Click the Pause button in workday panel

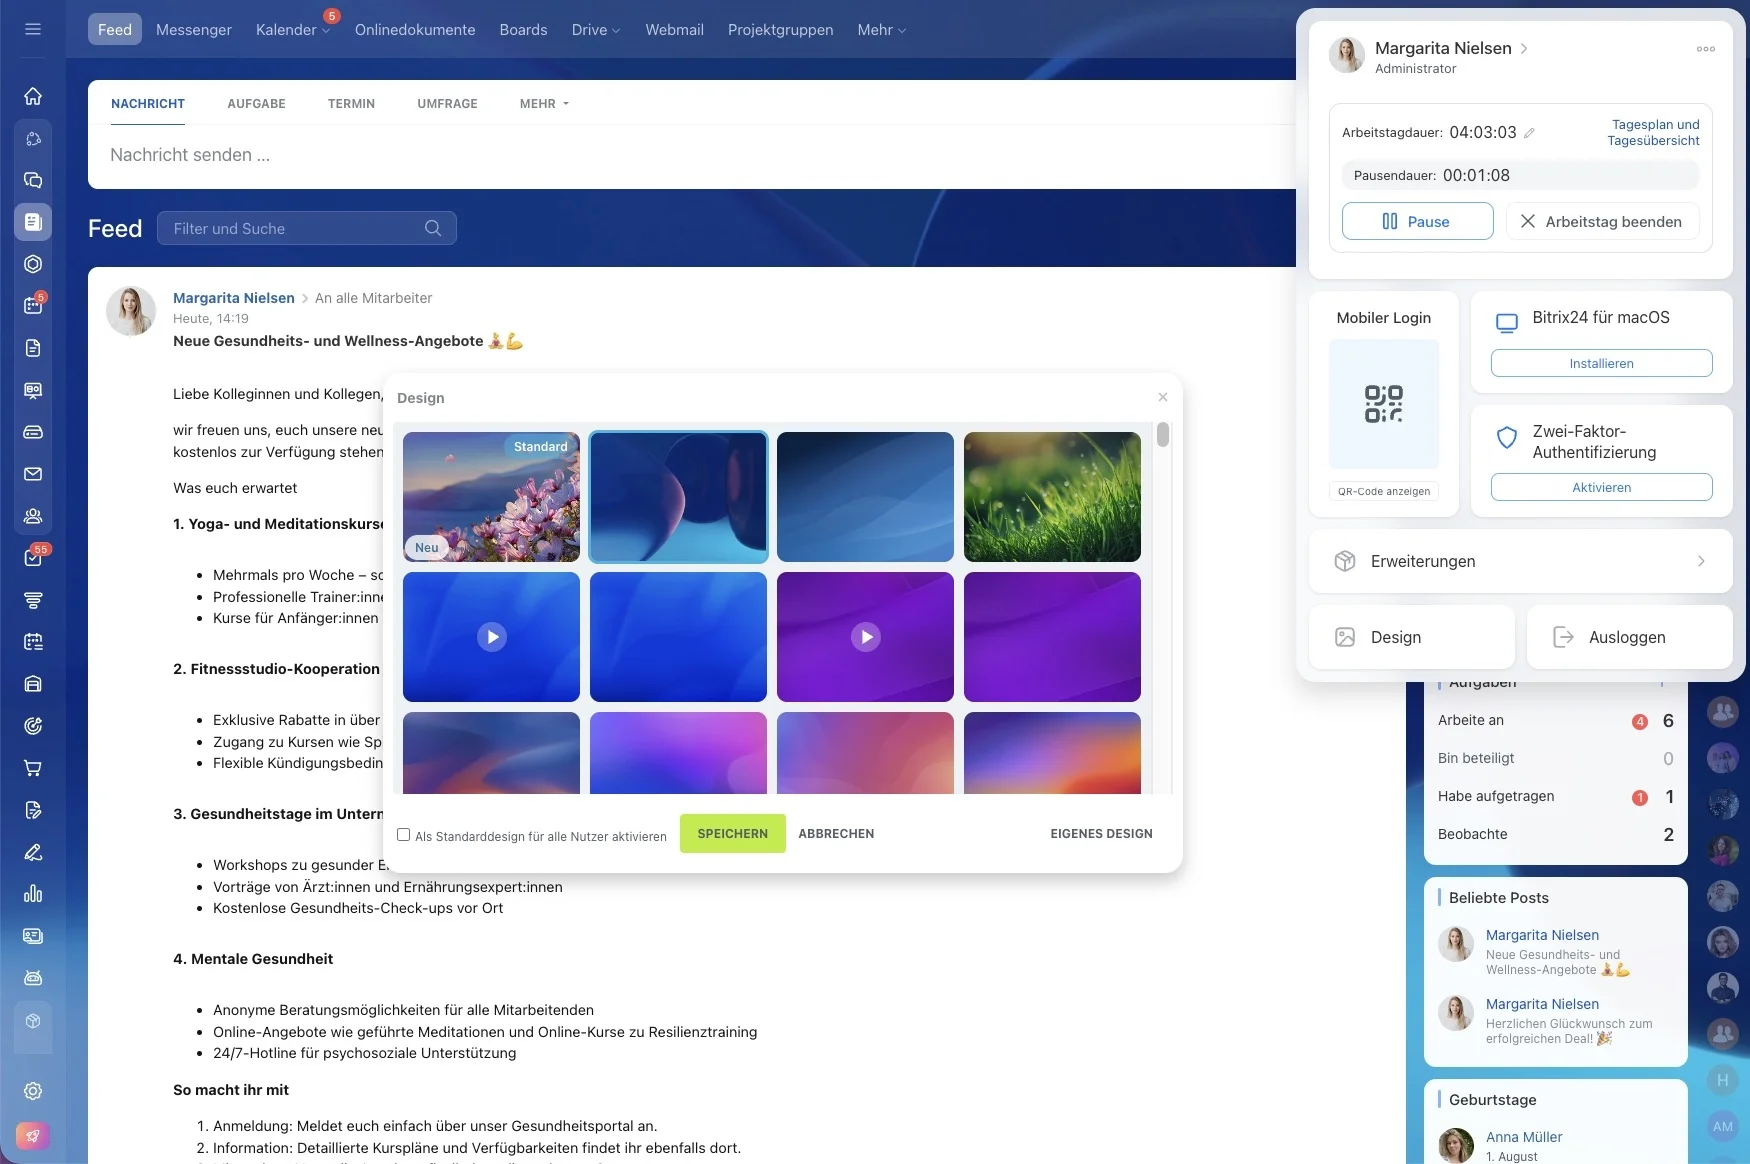coord(1417,221)
